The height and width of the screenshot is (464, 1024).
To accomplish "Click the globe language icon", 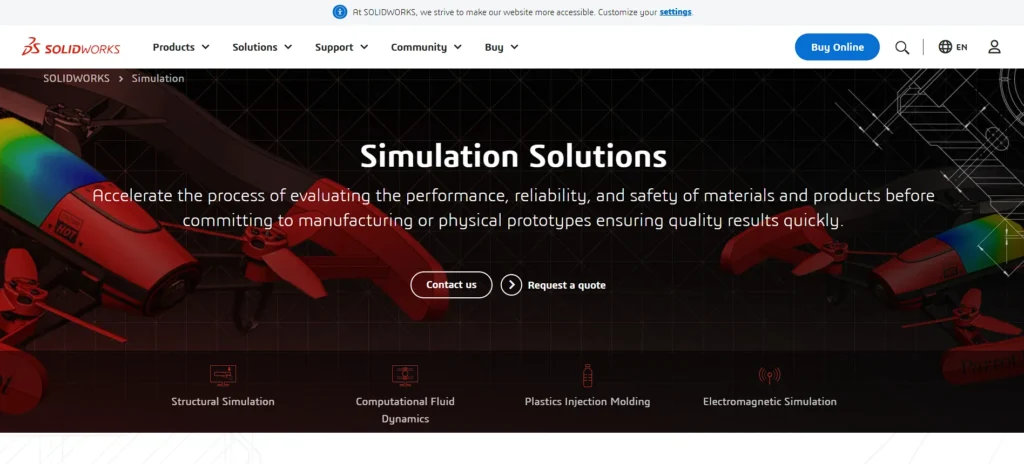I will click(x=945, y=46).
